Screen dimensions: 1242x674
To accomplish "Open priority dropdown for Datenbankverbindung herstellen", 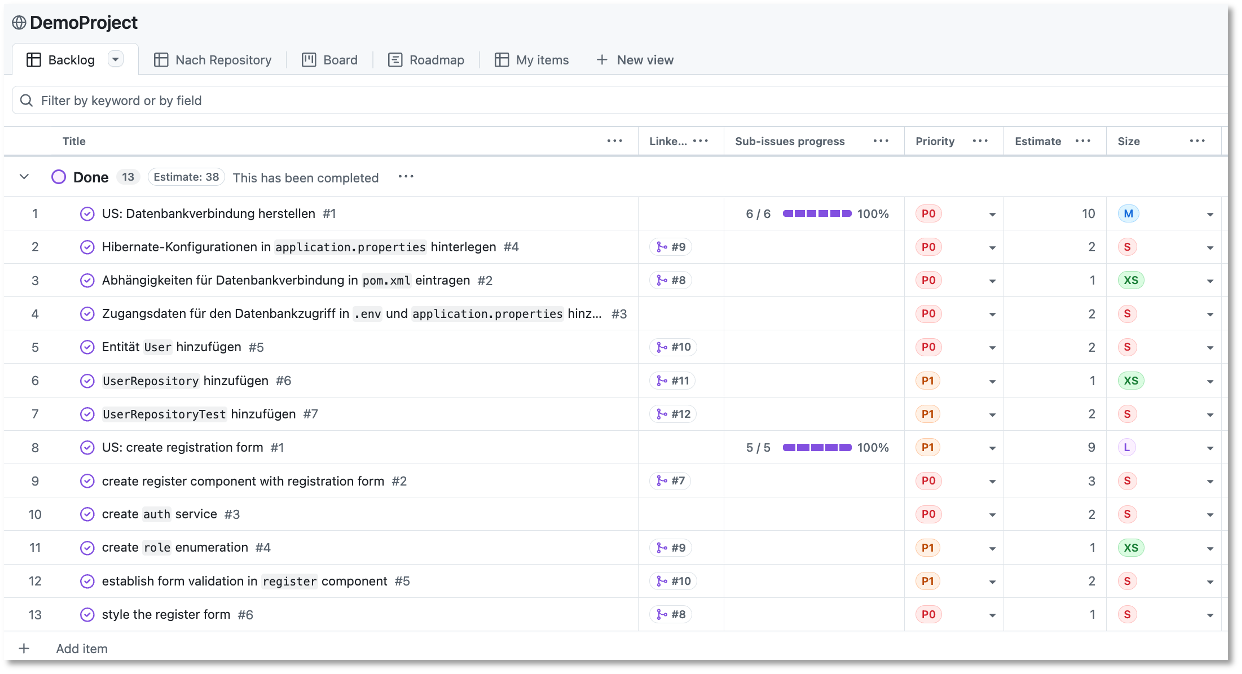I will (x=992, y=214).
